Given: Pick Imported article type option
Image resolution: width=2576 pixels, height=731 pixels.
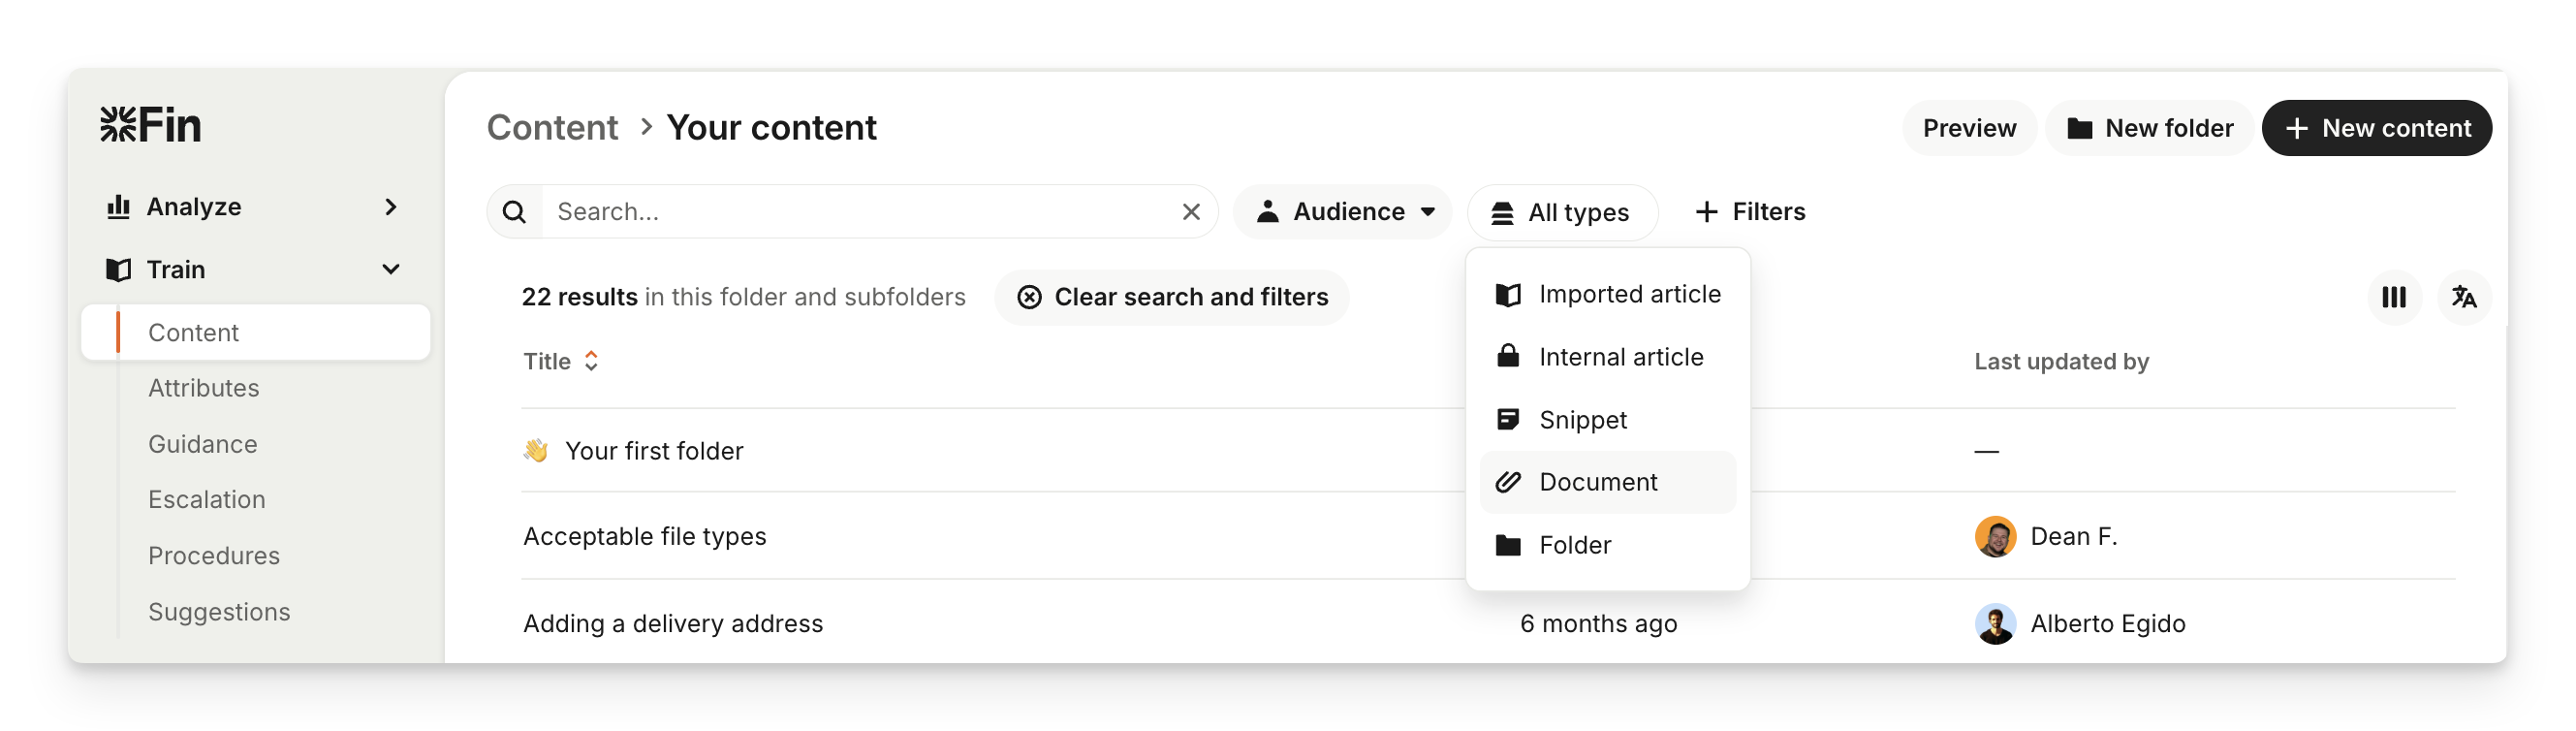Looking at the screenshot, I should [1628, 294].
